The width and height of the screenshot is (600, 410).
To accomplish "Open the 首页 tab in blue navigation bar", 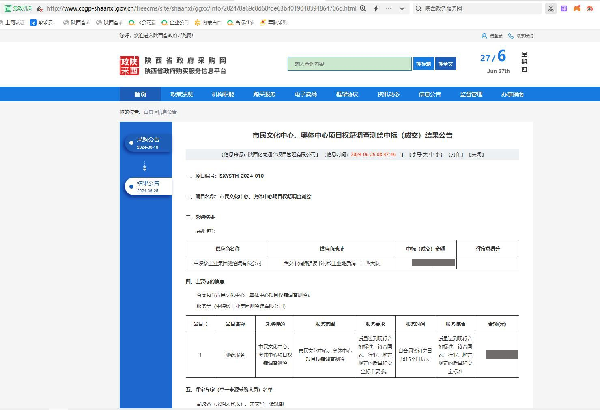I will pos(138,94).
